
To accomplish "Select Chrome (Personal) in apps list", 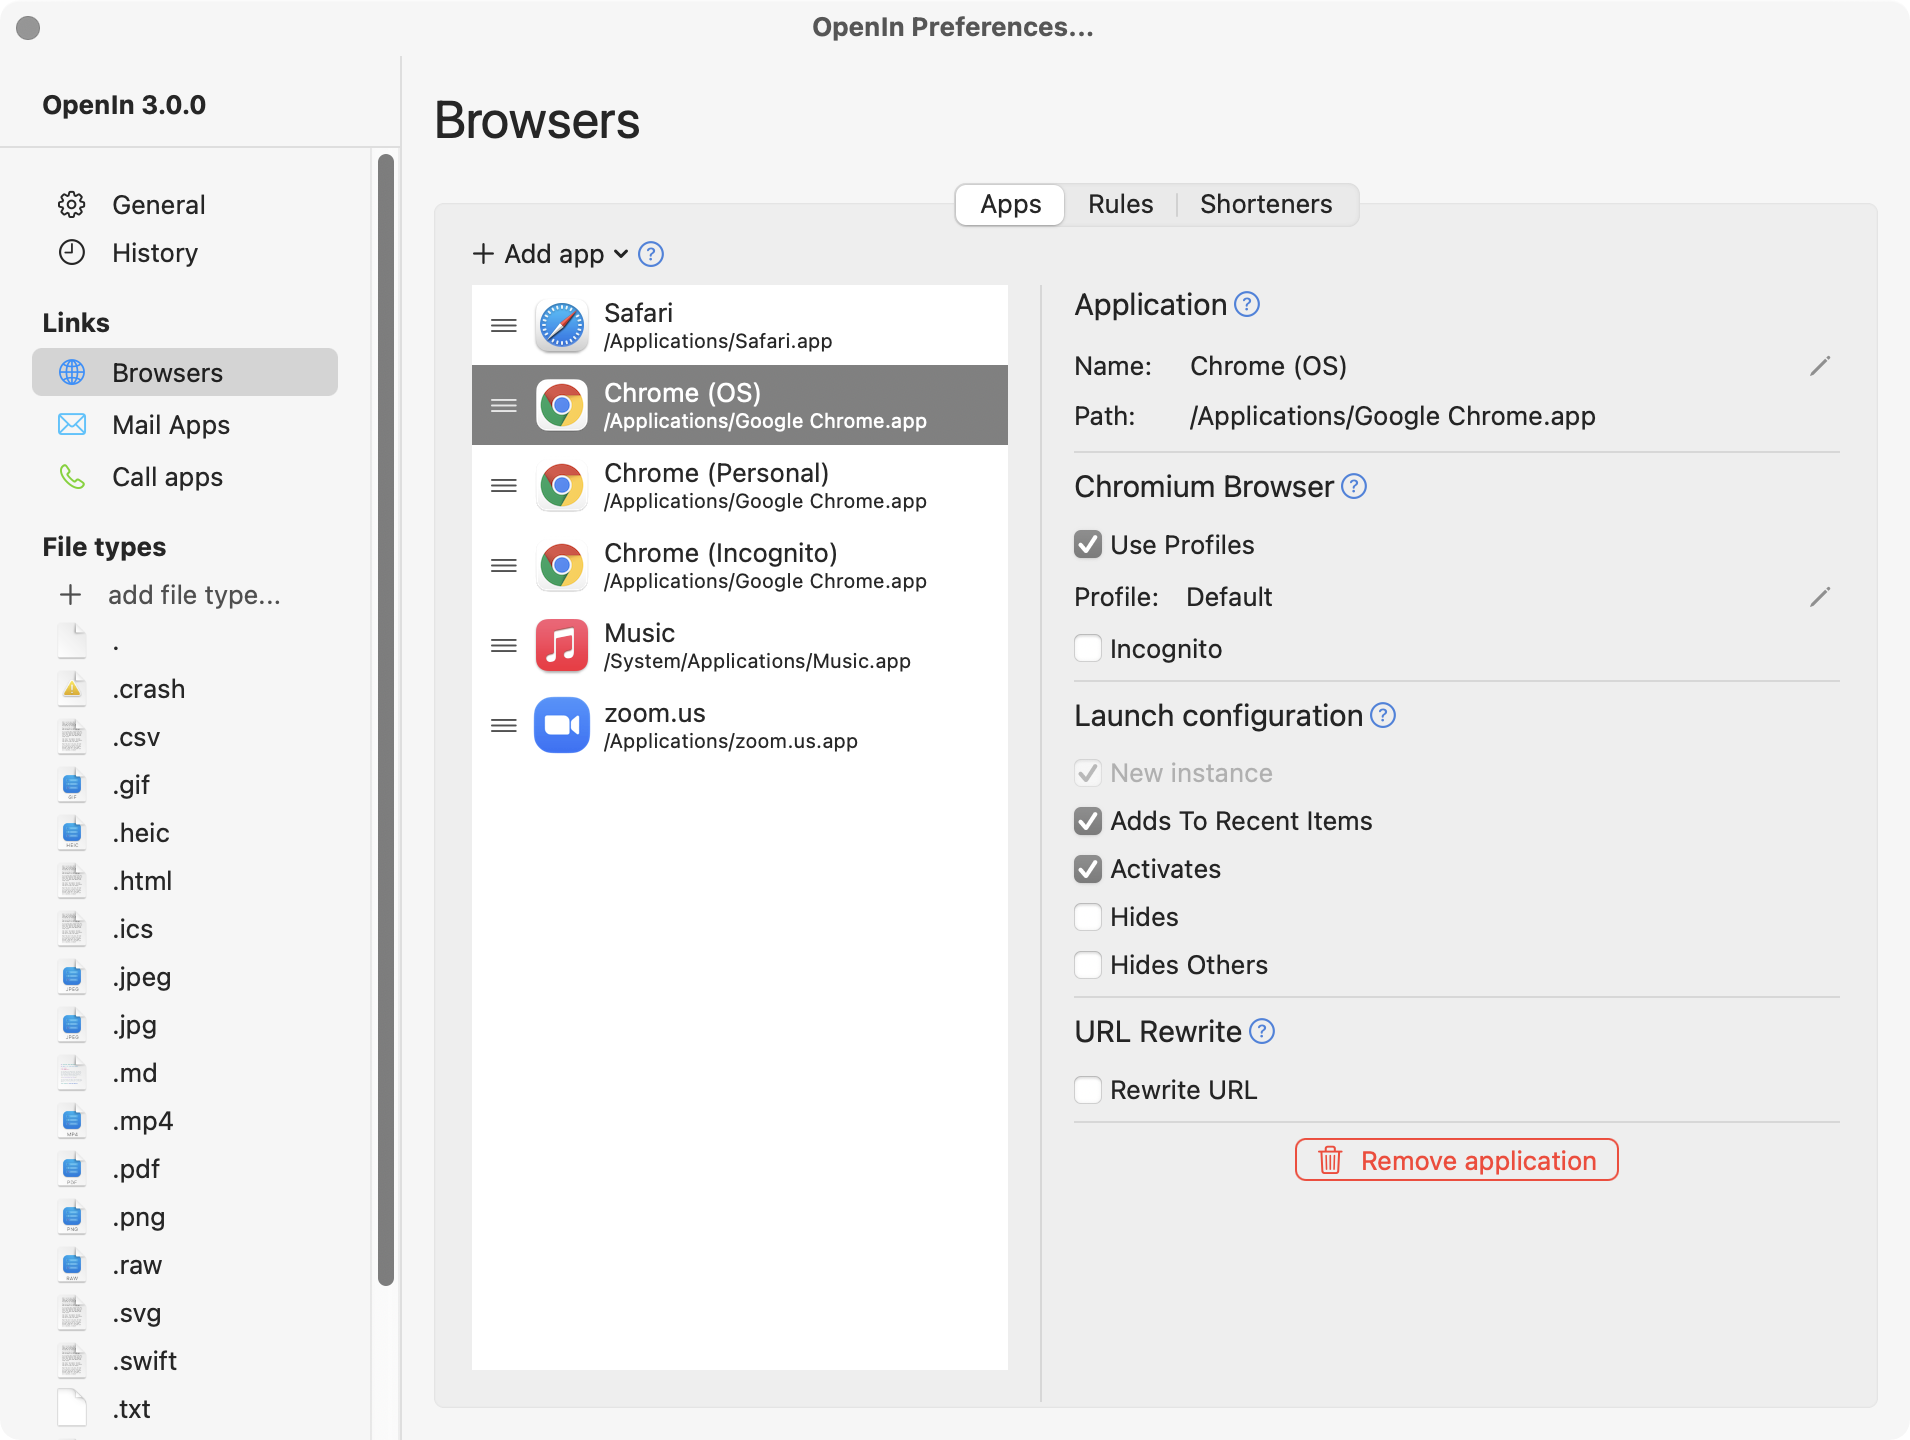I will (740, 485).
